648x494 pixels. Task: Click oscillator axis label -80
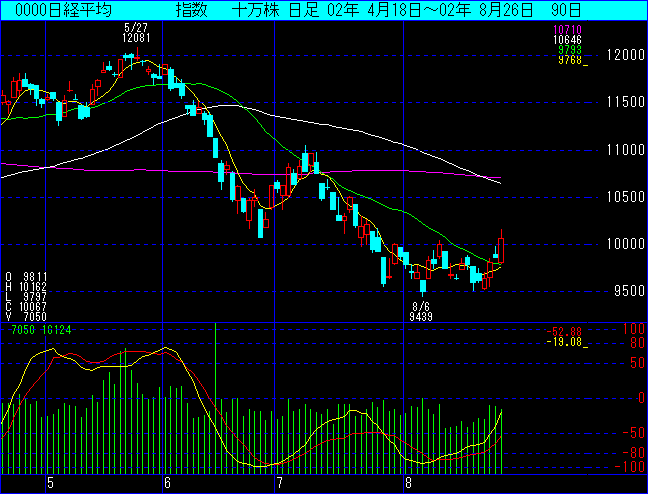(634, 453)
